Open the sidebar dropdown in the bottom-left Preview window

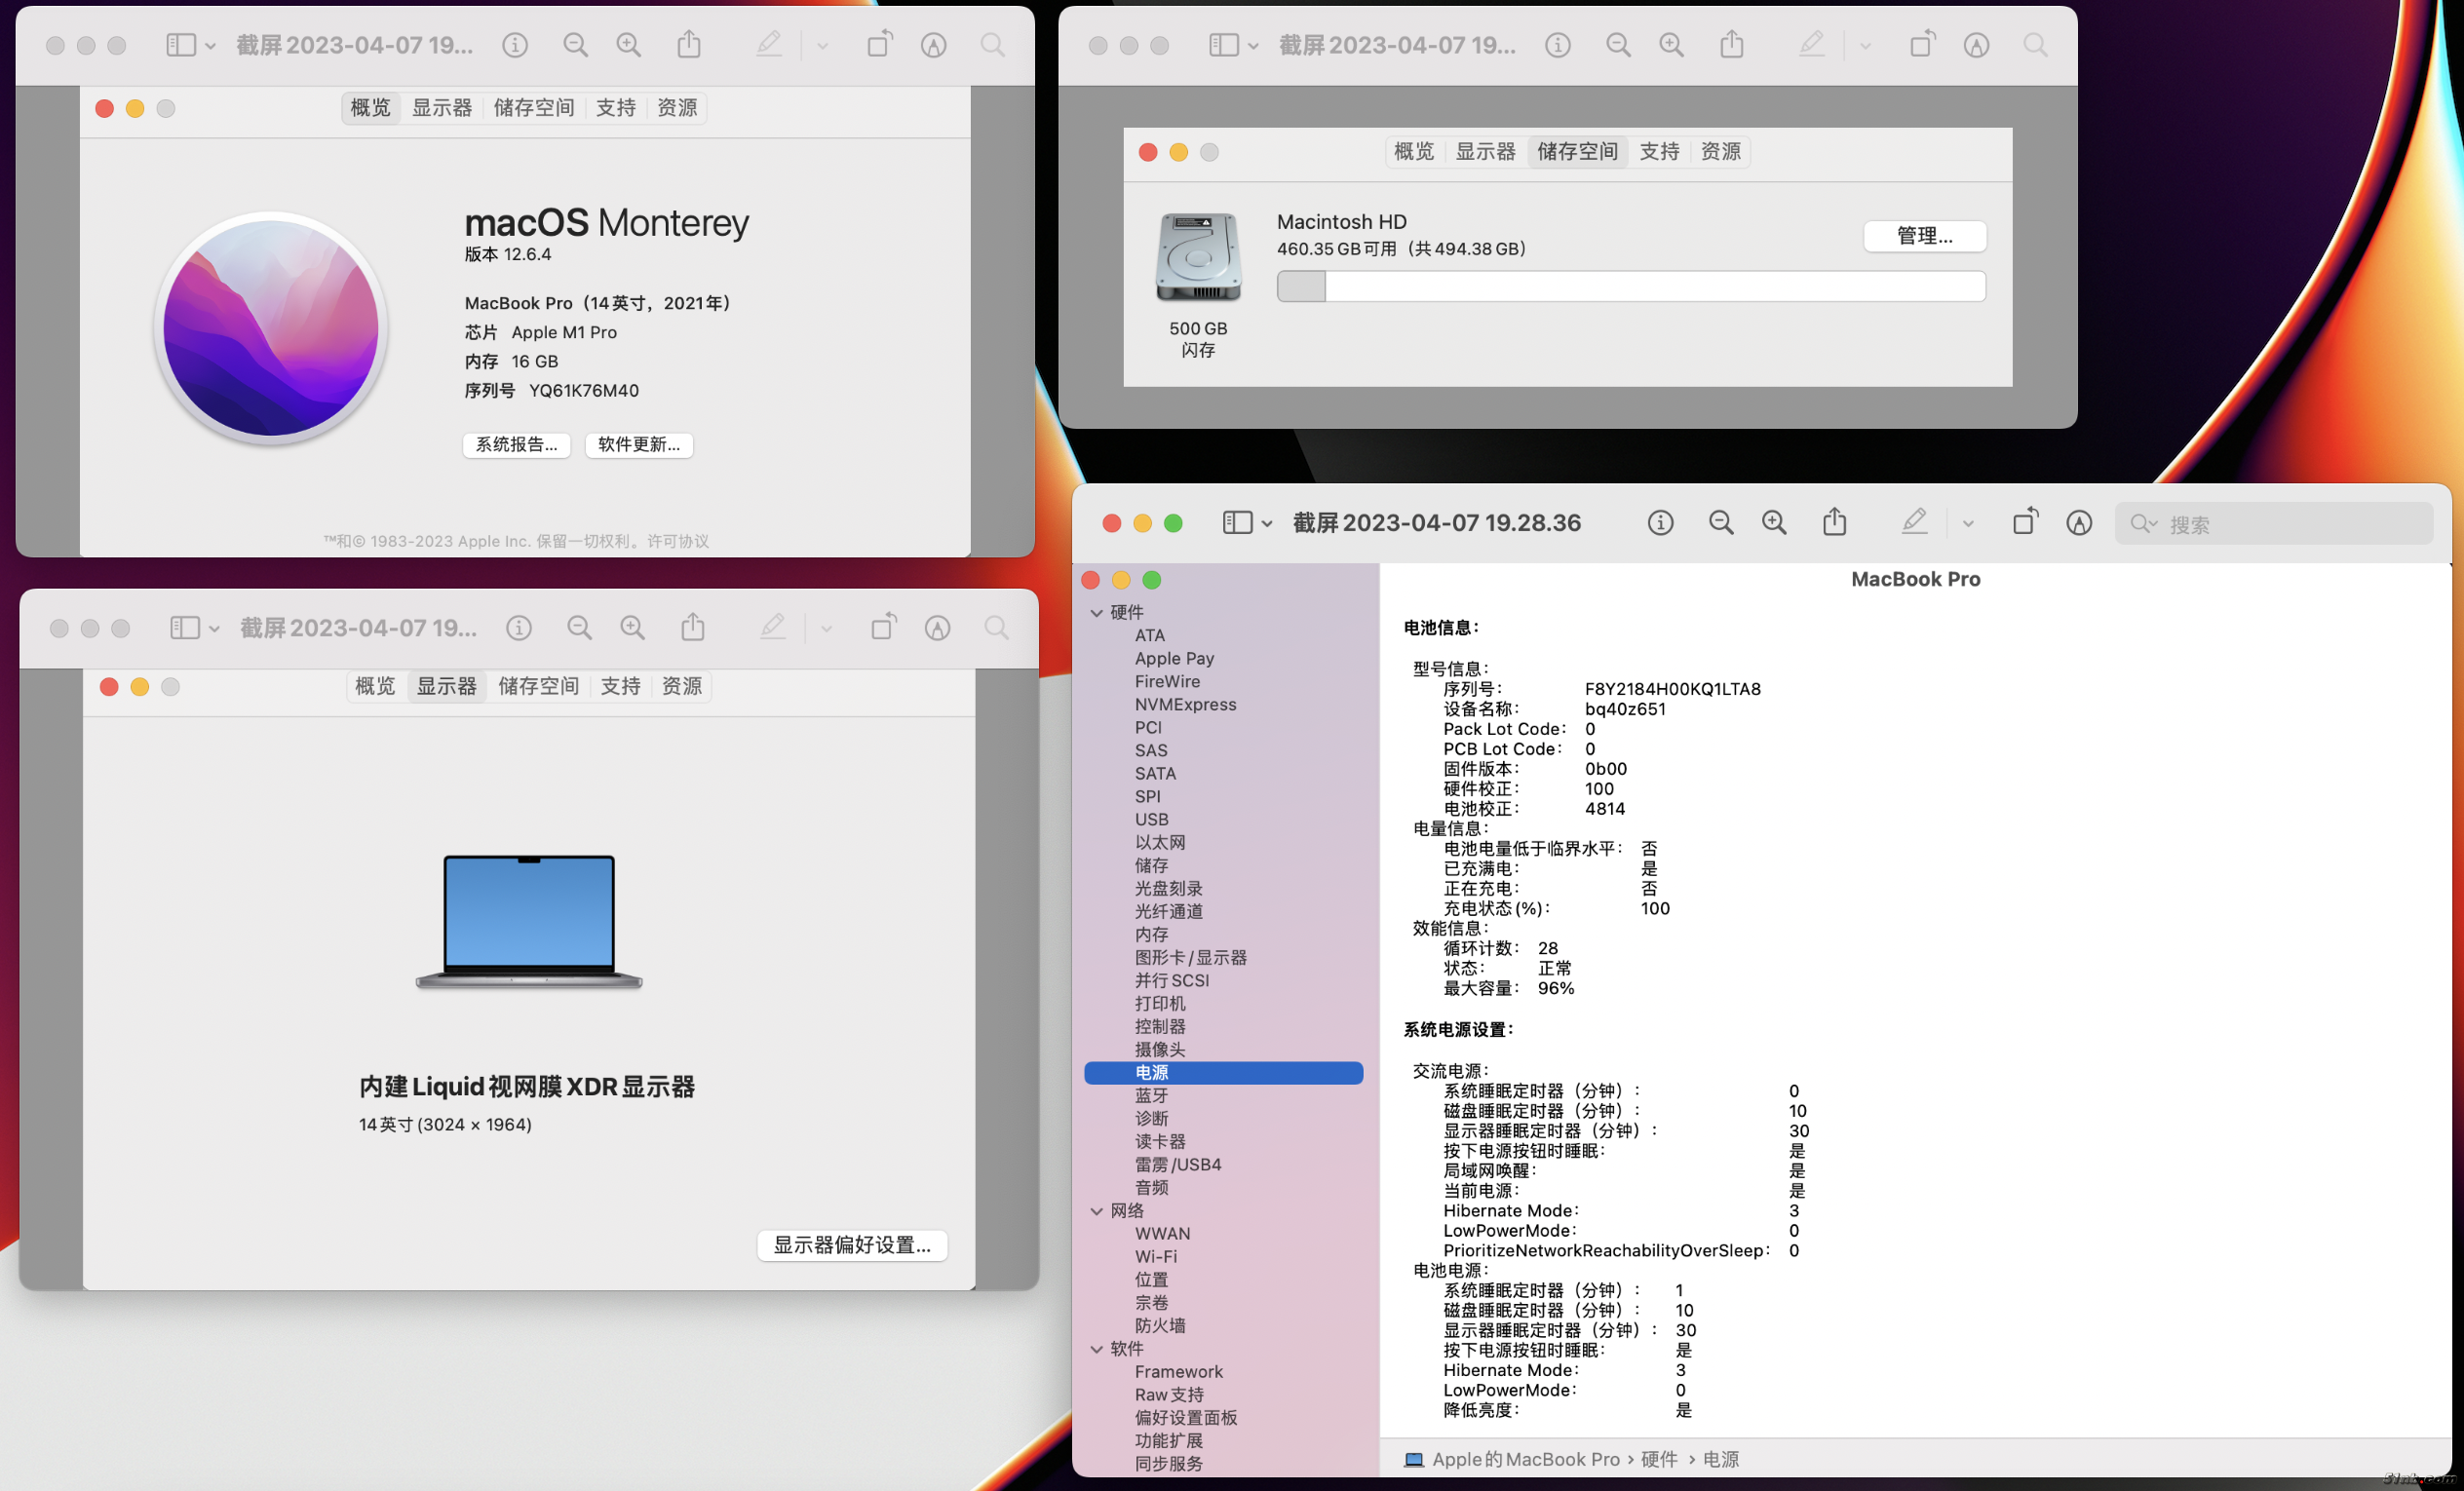214,629
